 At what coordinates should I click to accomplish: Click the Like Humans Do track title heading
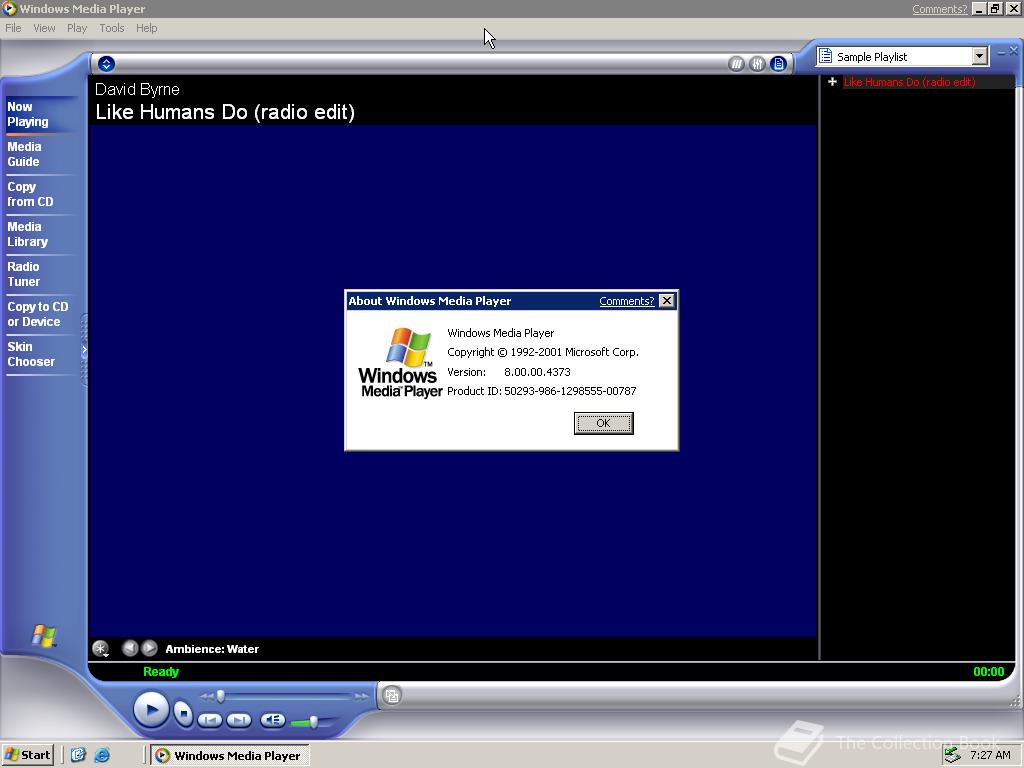(x=225, y=112)
